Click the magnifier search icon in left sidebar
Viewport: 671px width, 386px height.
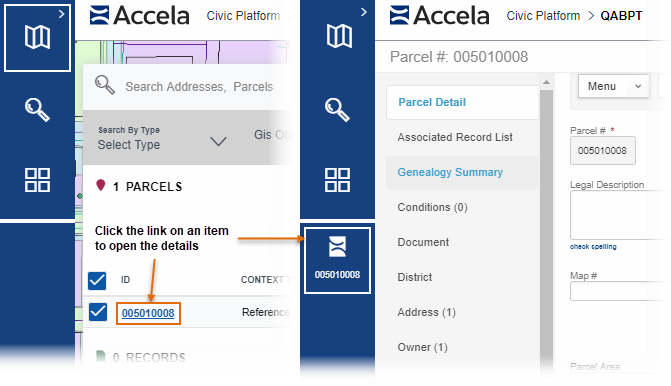[37, 110]
